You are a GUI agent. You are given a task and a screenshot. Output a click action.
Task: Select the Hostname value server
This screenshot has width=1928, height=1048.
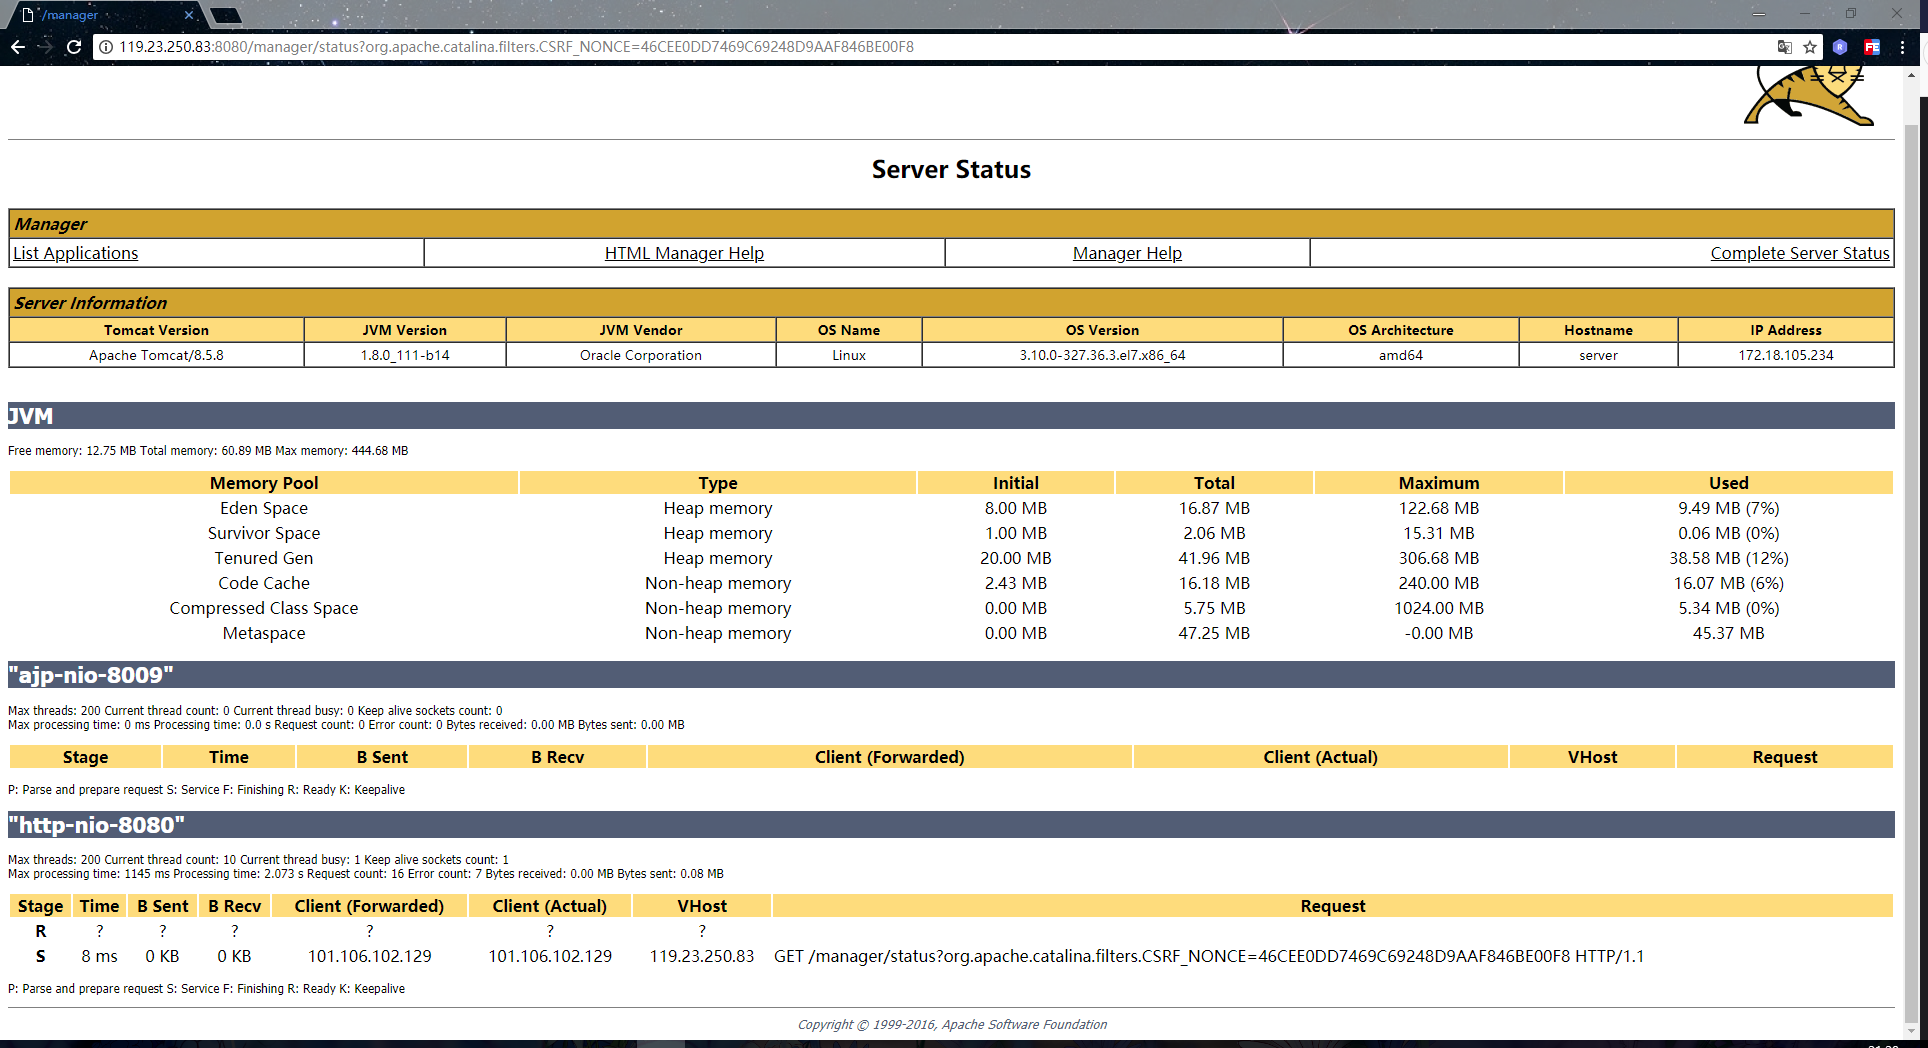(1598, 355)
